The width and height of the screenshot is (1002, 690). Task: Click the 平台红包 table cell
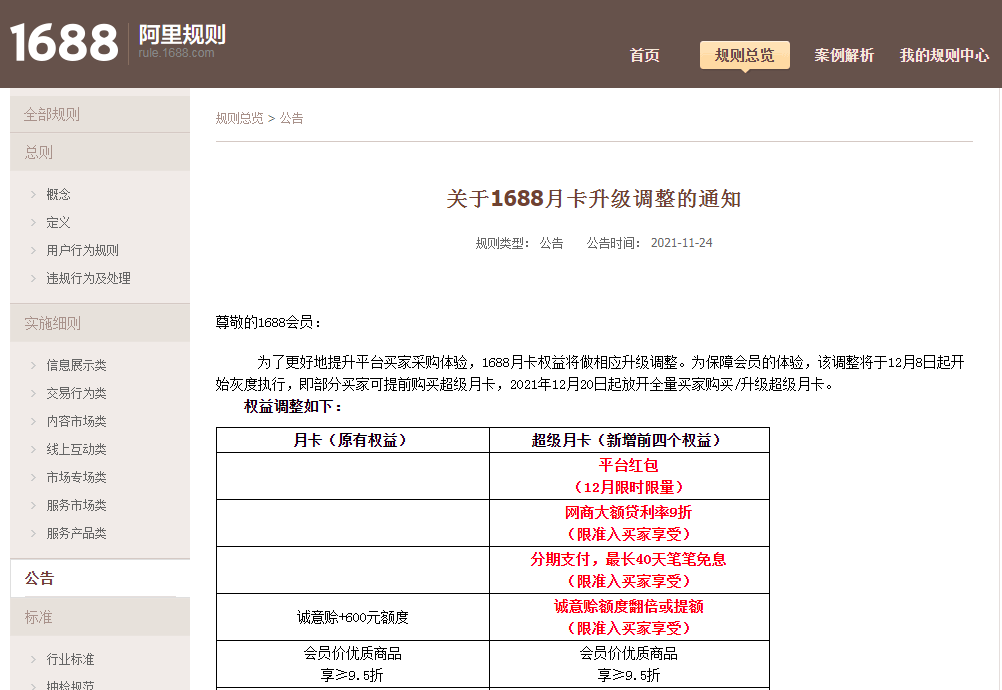point(629,476)
